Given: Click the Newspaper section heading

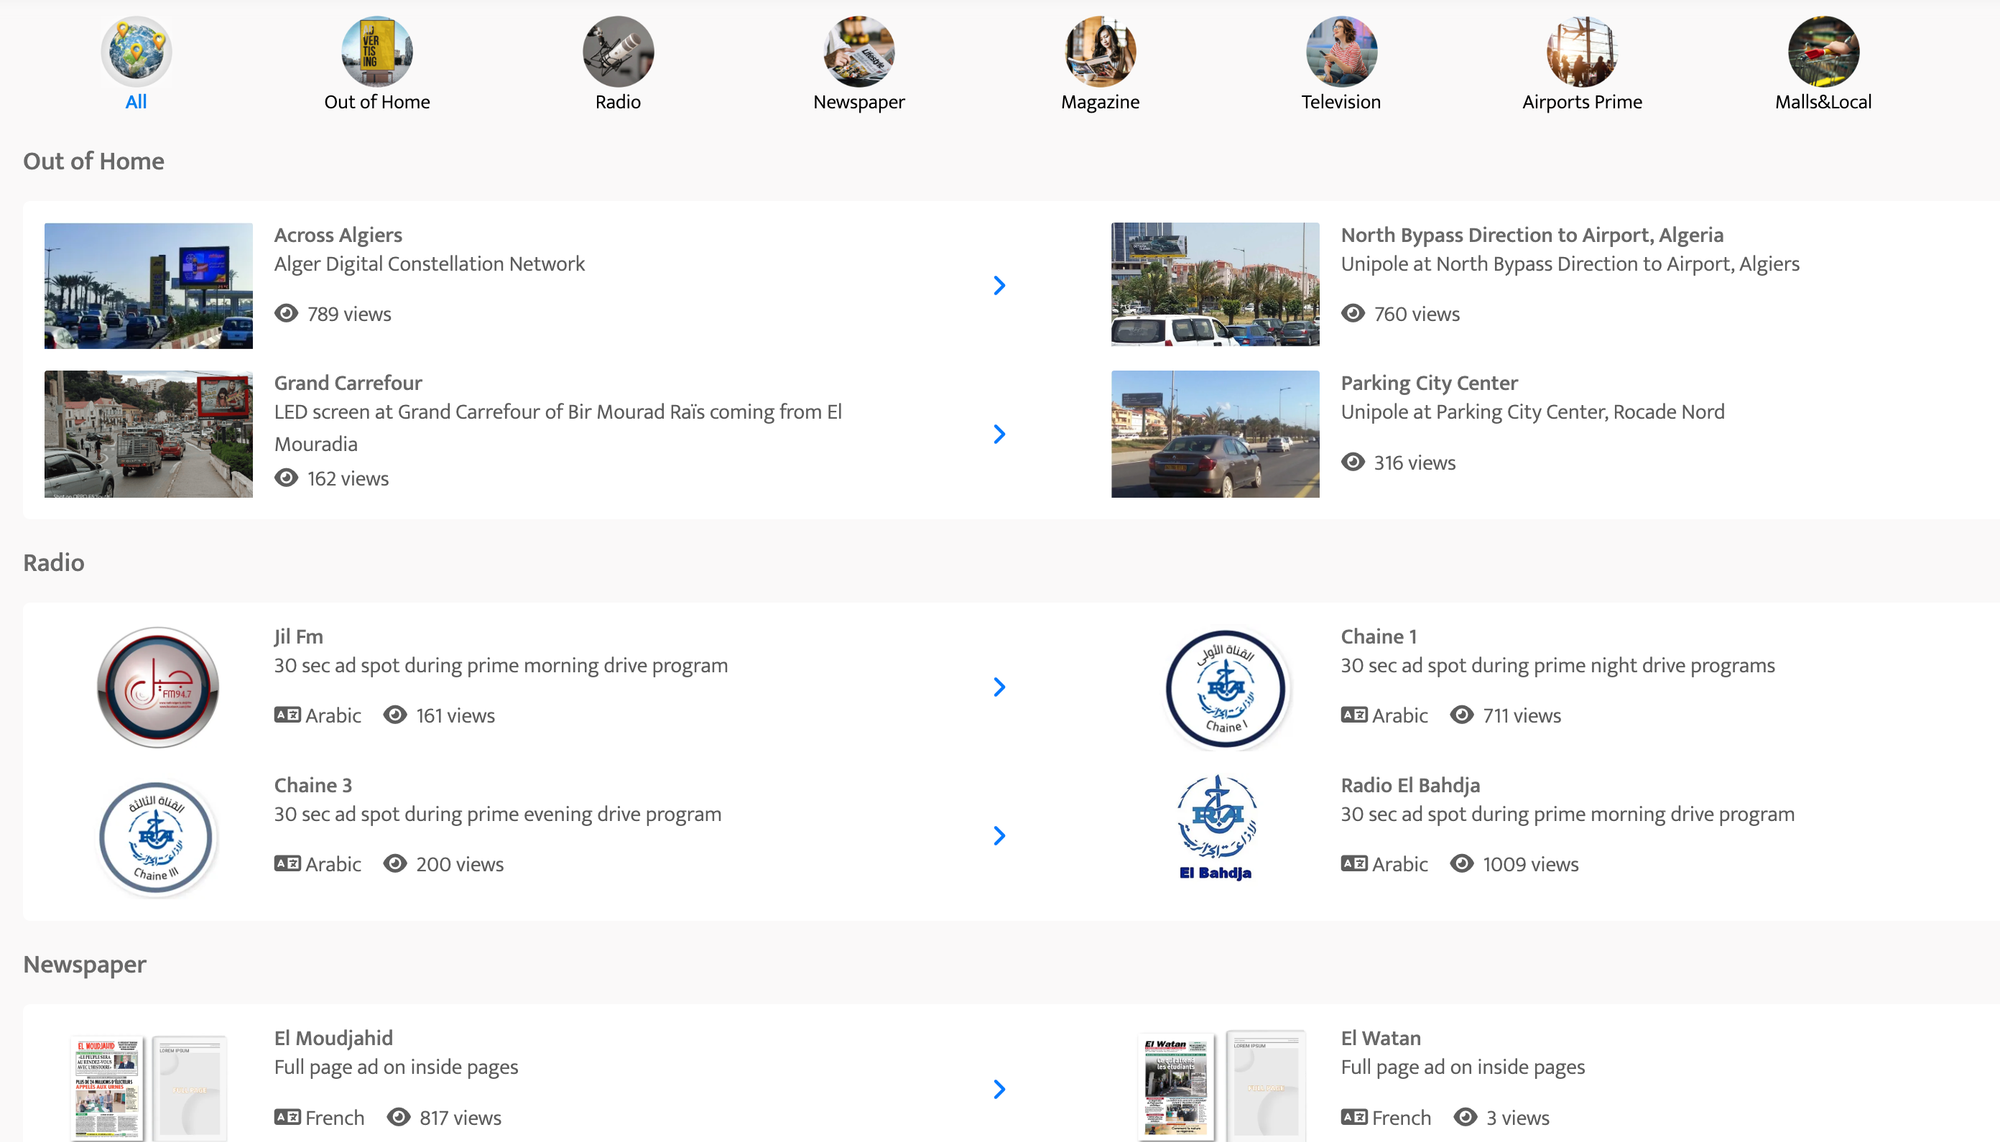Looking at the screenshot, I should tap(85, 964).
